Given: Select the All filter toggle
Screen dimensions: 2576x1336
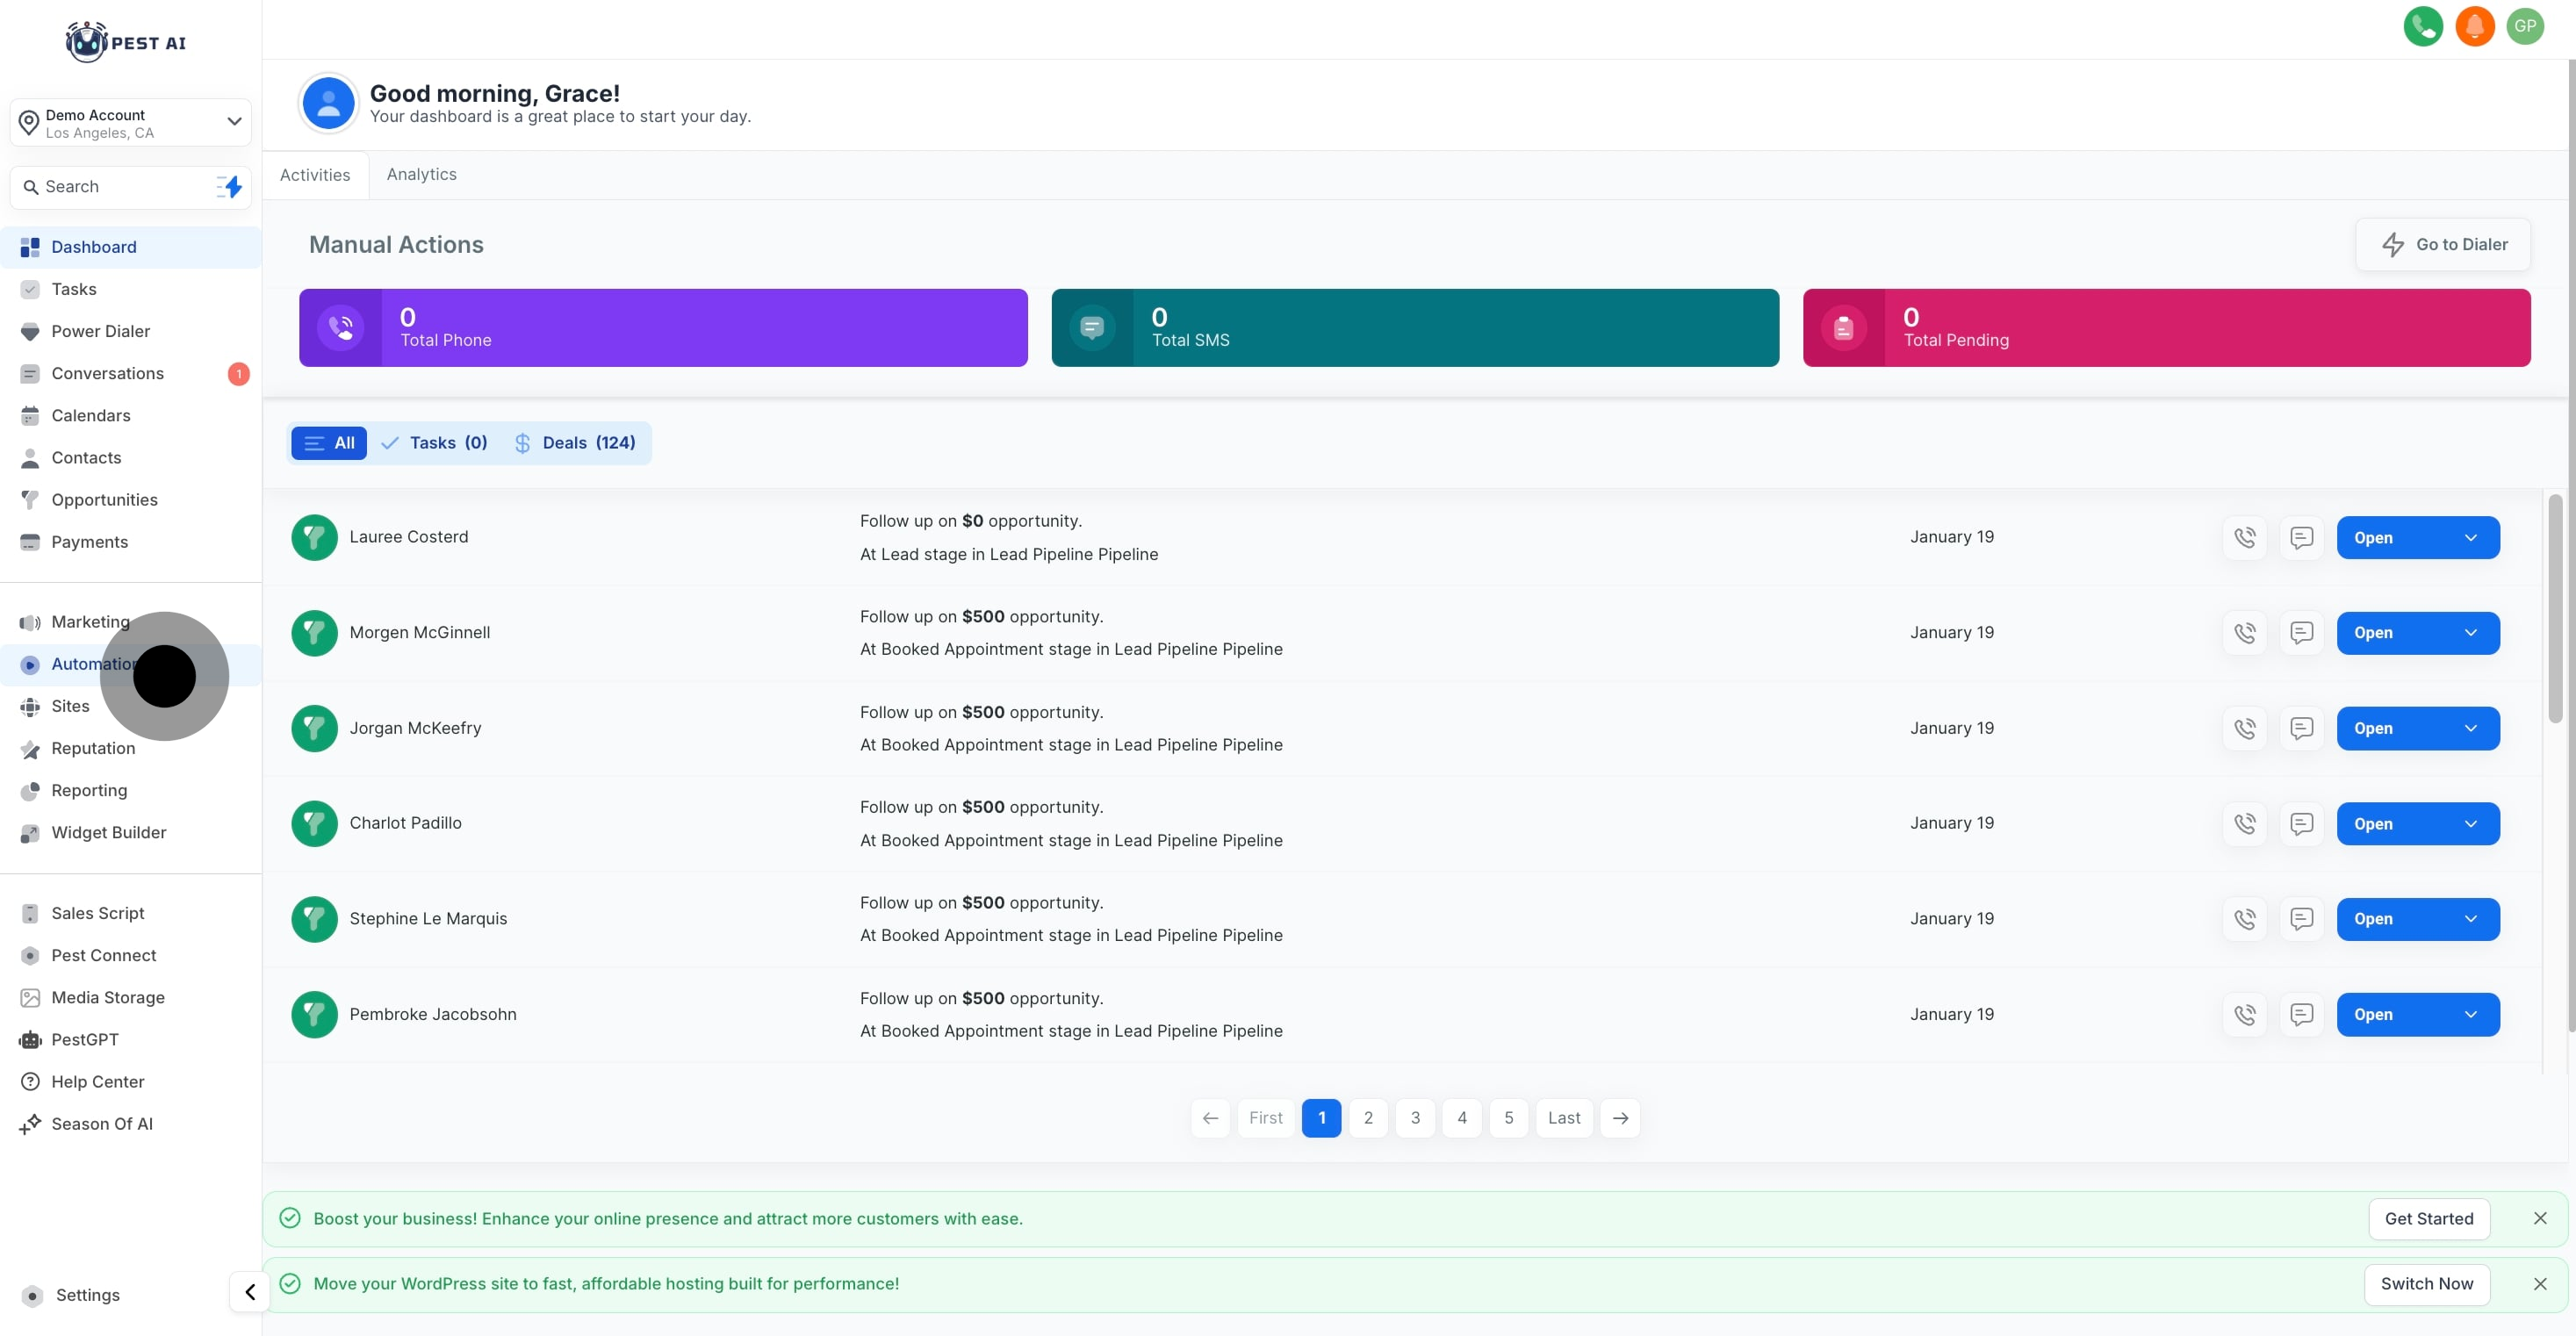Looking at the screenshot, I should 329,443.
